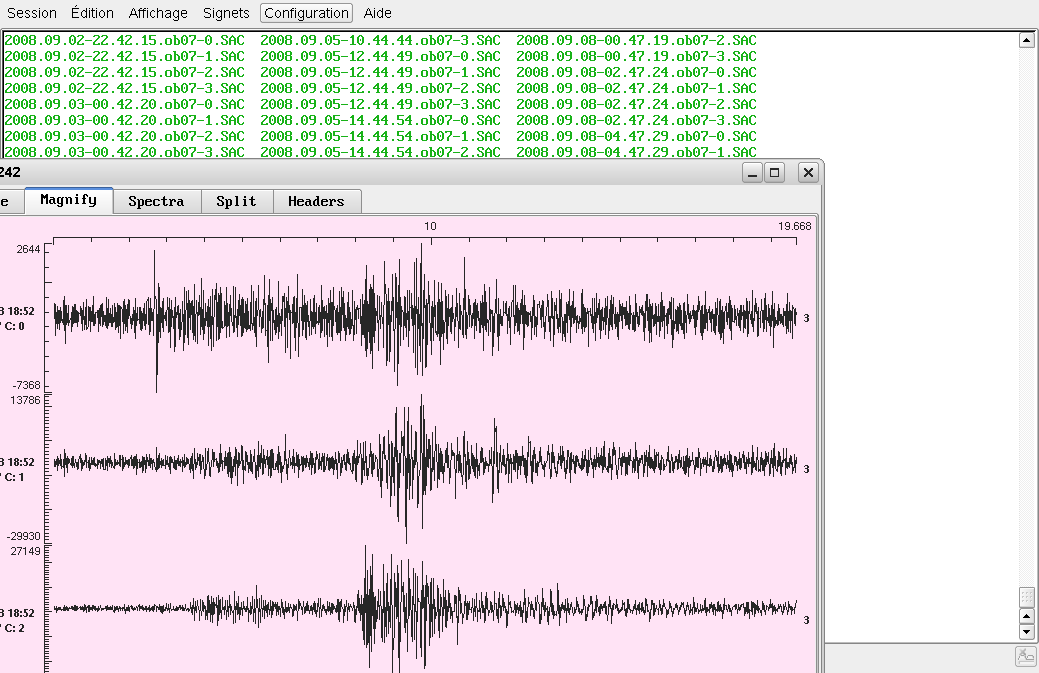Open the Headers tab
Image resolution: width=1039 pixels, height=673 pixels.
click(x=316, y=201)
